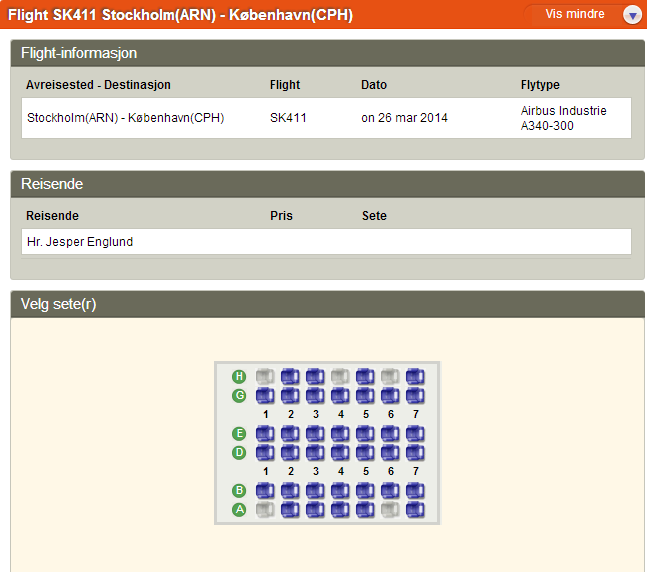Image resolution: width=647 pixels, height=572 pixels.
Task: Click the flight number SK411 cell
Action: click(288, 118)
